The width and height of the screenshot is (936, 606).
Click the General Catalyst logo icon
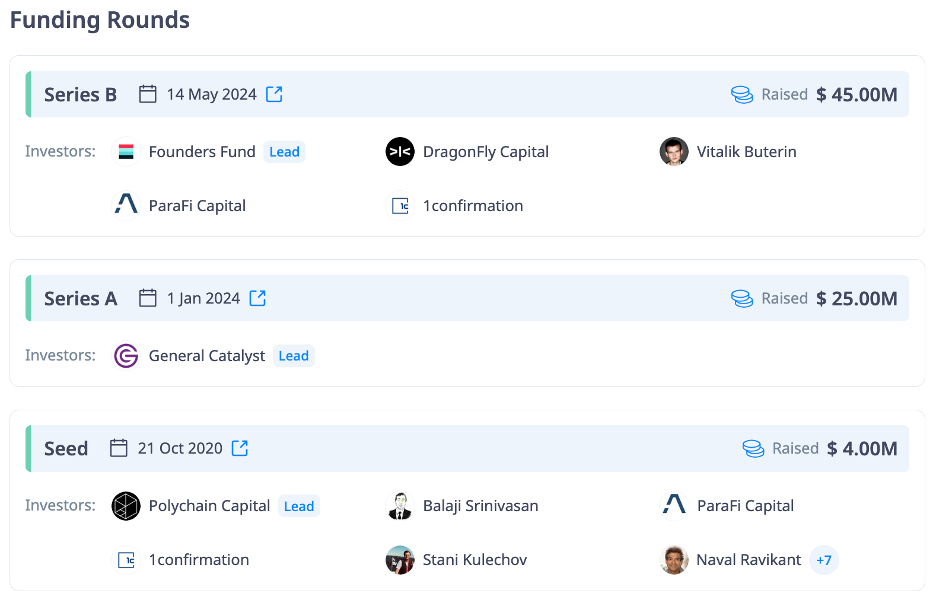pos(126,356)
